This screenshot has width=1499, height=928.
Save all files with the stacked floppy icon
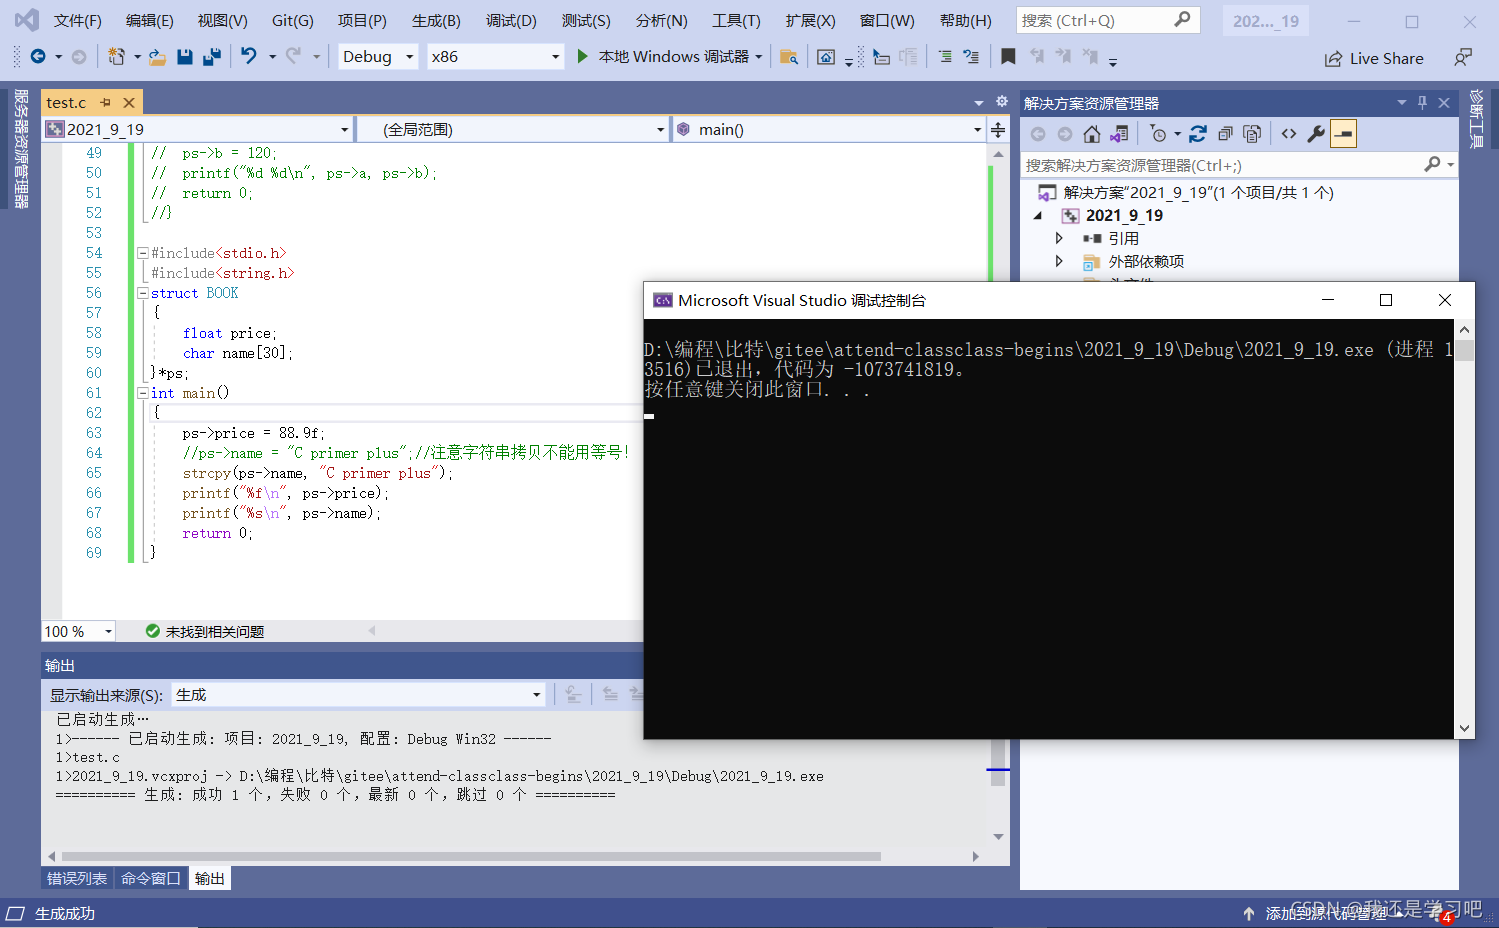tap(211, 57)
